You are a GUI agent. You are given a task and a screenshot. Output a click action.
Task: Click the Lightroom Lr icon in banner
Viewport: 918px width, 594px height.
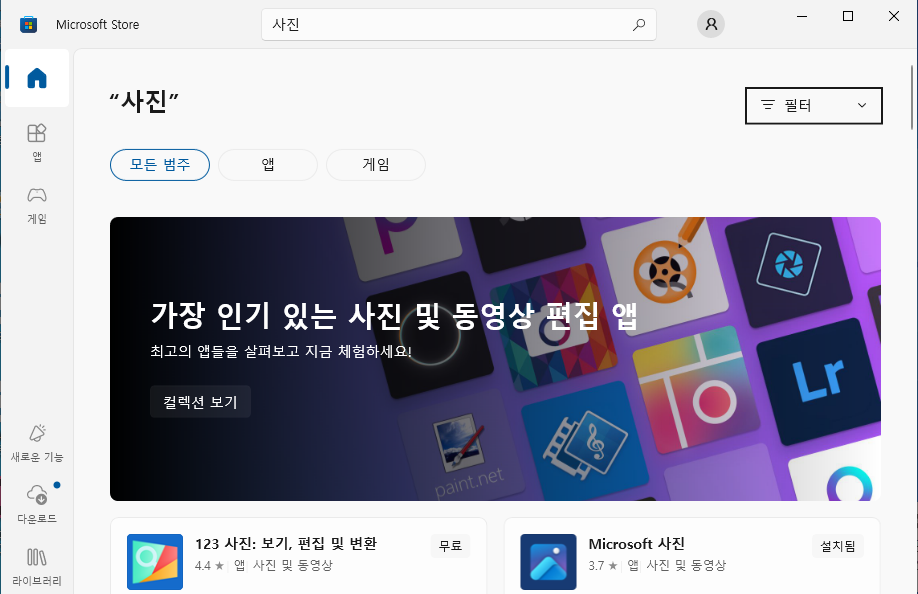pyautogui.click(x=820, y=379)
